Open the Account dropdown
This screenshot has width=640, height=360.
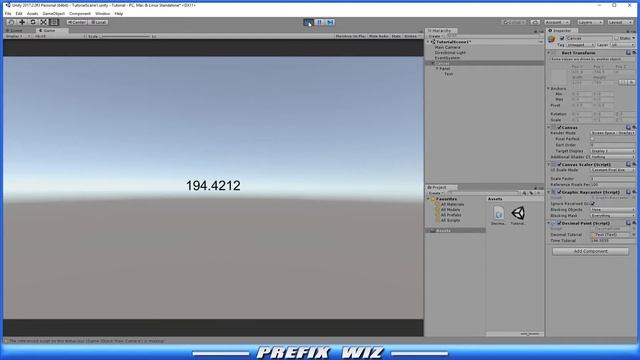(x=557, y=22)
